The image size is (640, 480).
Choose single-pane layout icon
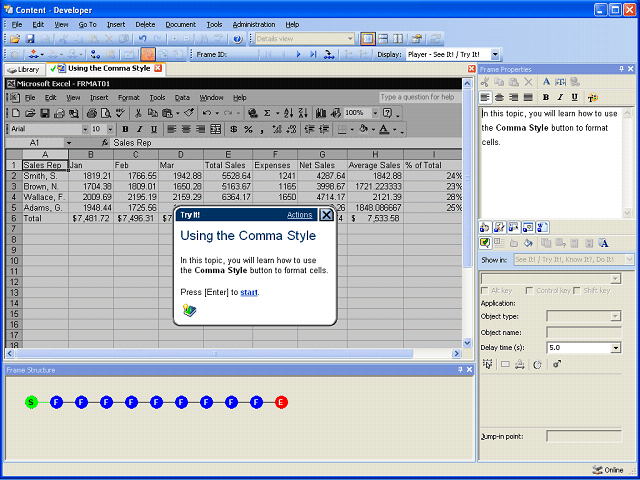tap(368, 39)
